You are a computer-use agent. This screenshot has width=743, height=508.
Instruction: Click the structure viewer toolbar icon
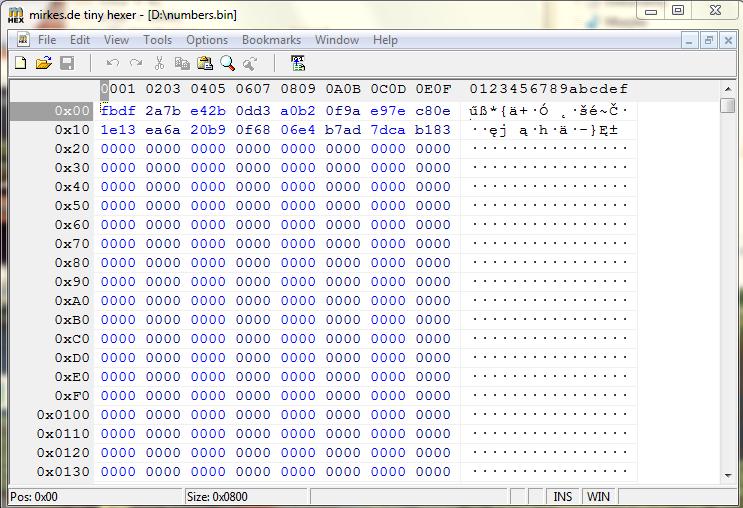click(298, 63)
